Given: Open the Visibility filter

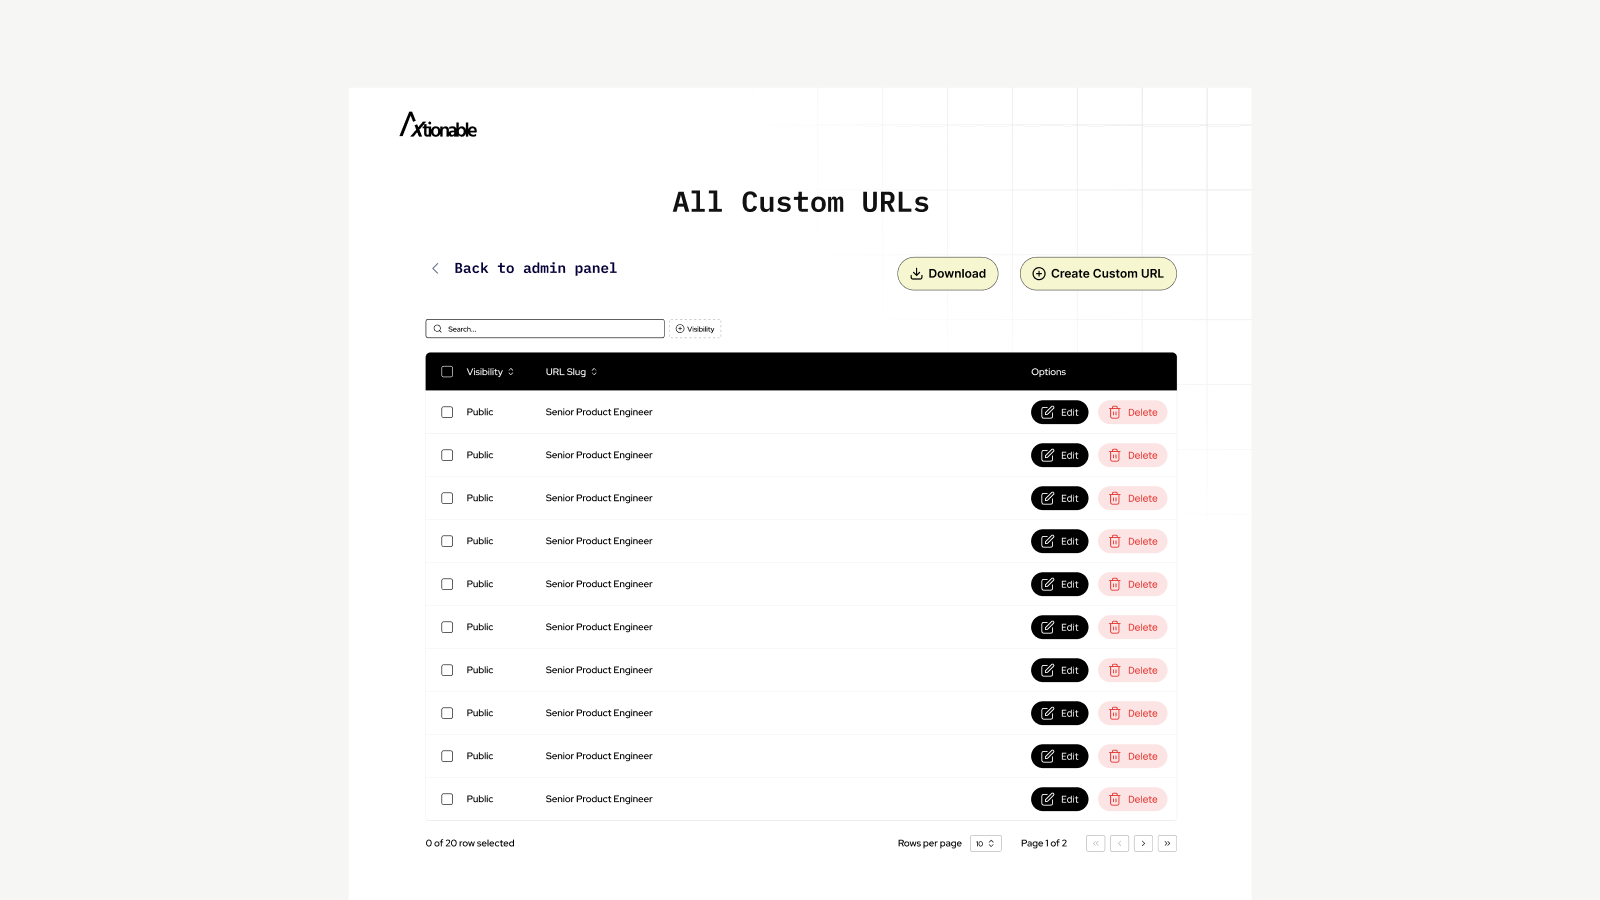Looking at the screenshot, I should [x=695, y=328].
